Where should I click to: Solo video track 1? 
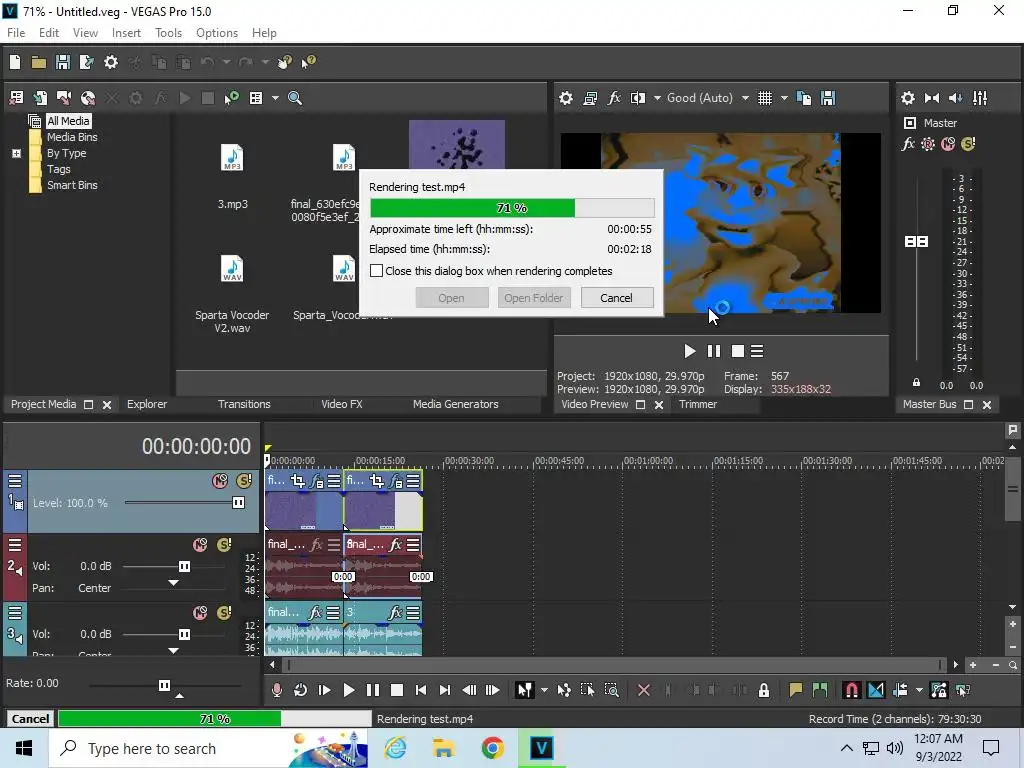(x=244, y=481)
